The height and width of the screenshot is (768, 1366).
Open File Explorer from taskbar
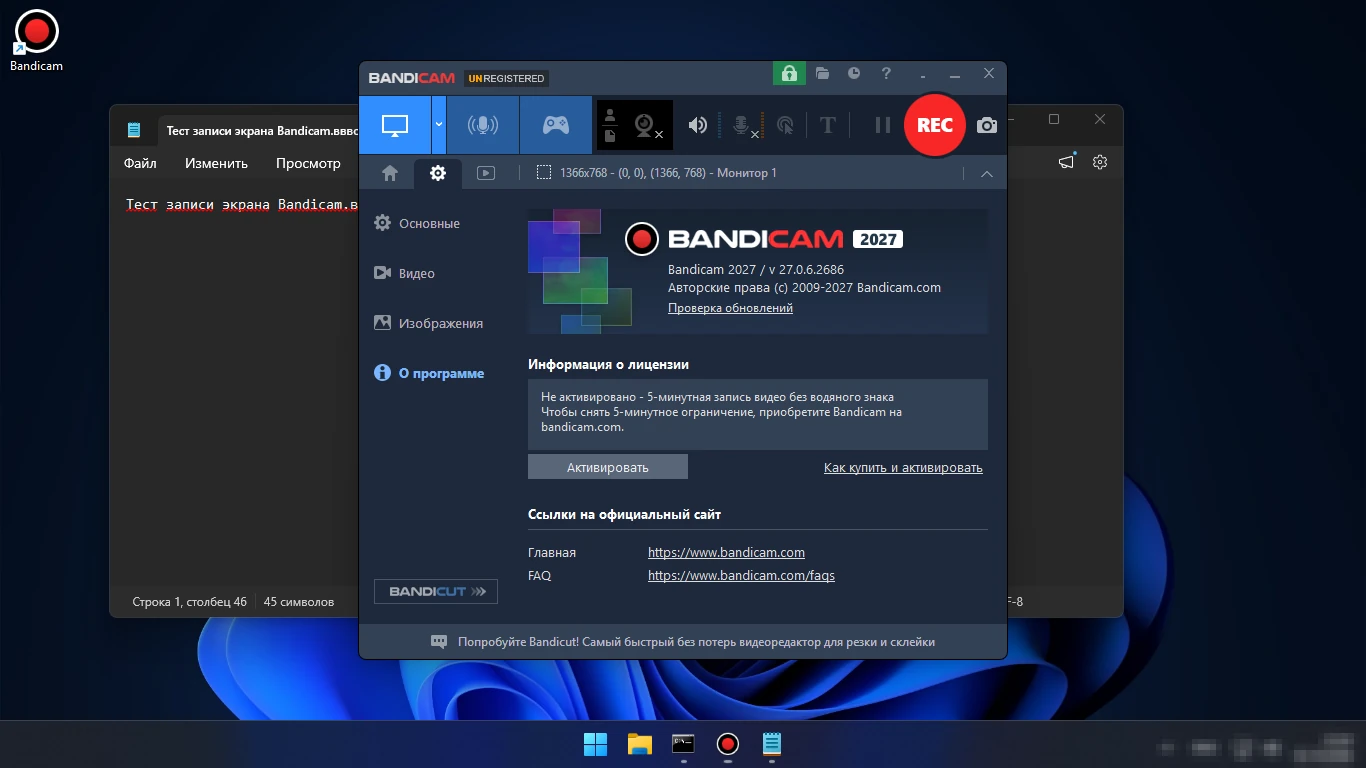(639, 744)
